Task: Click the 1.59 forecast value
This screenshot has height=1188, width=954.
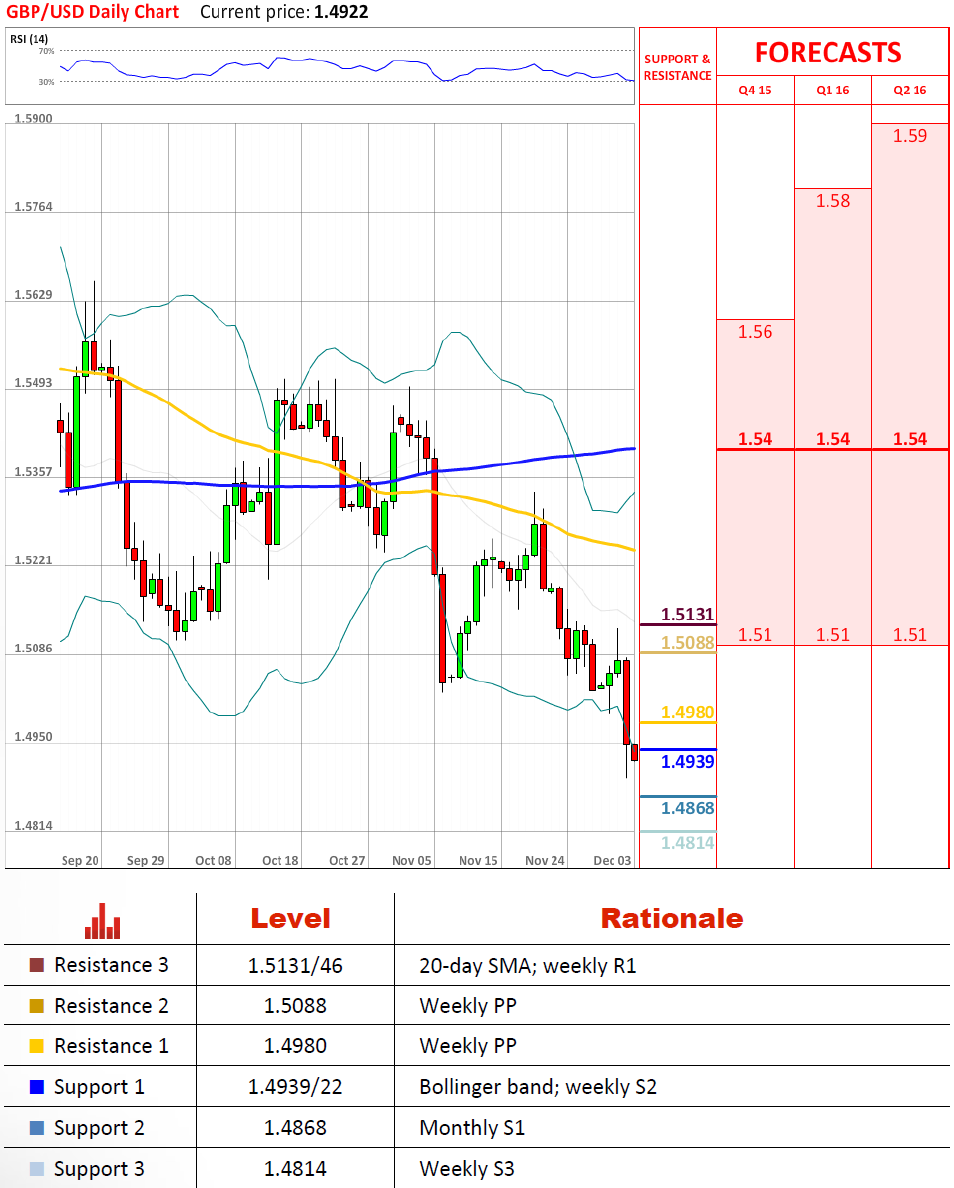Action: coord(909,136)
